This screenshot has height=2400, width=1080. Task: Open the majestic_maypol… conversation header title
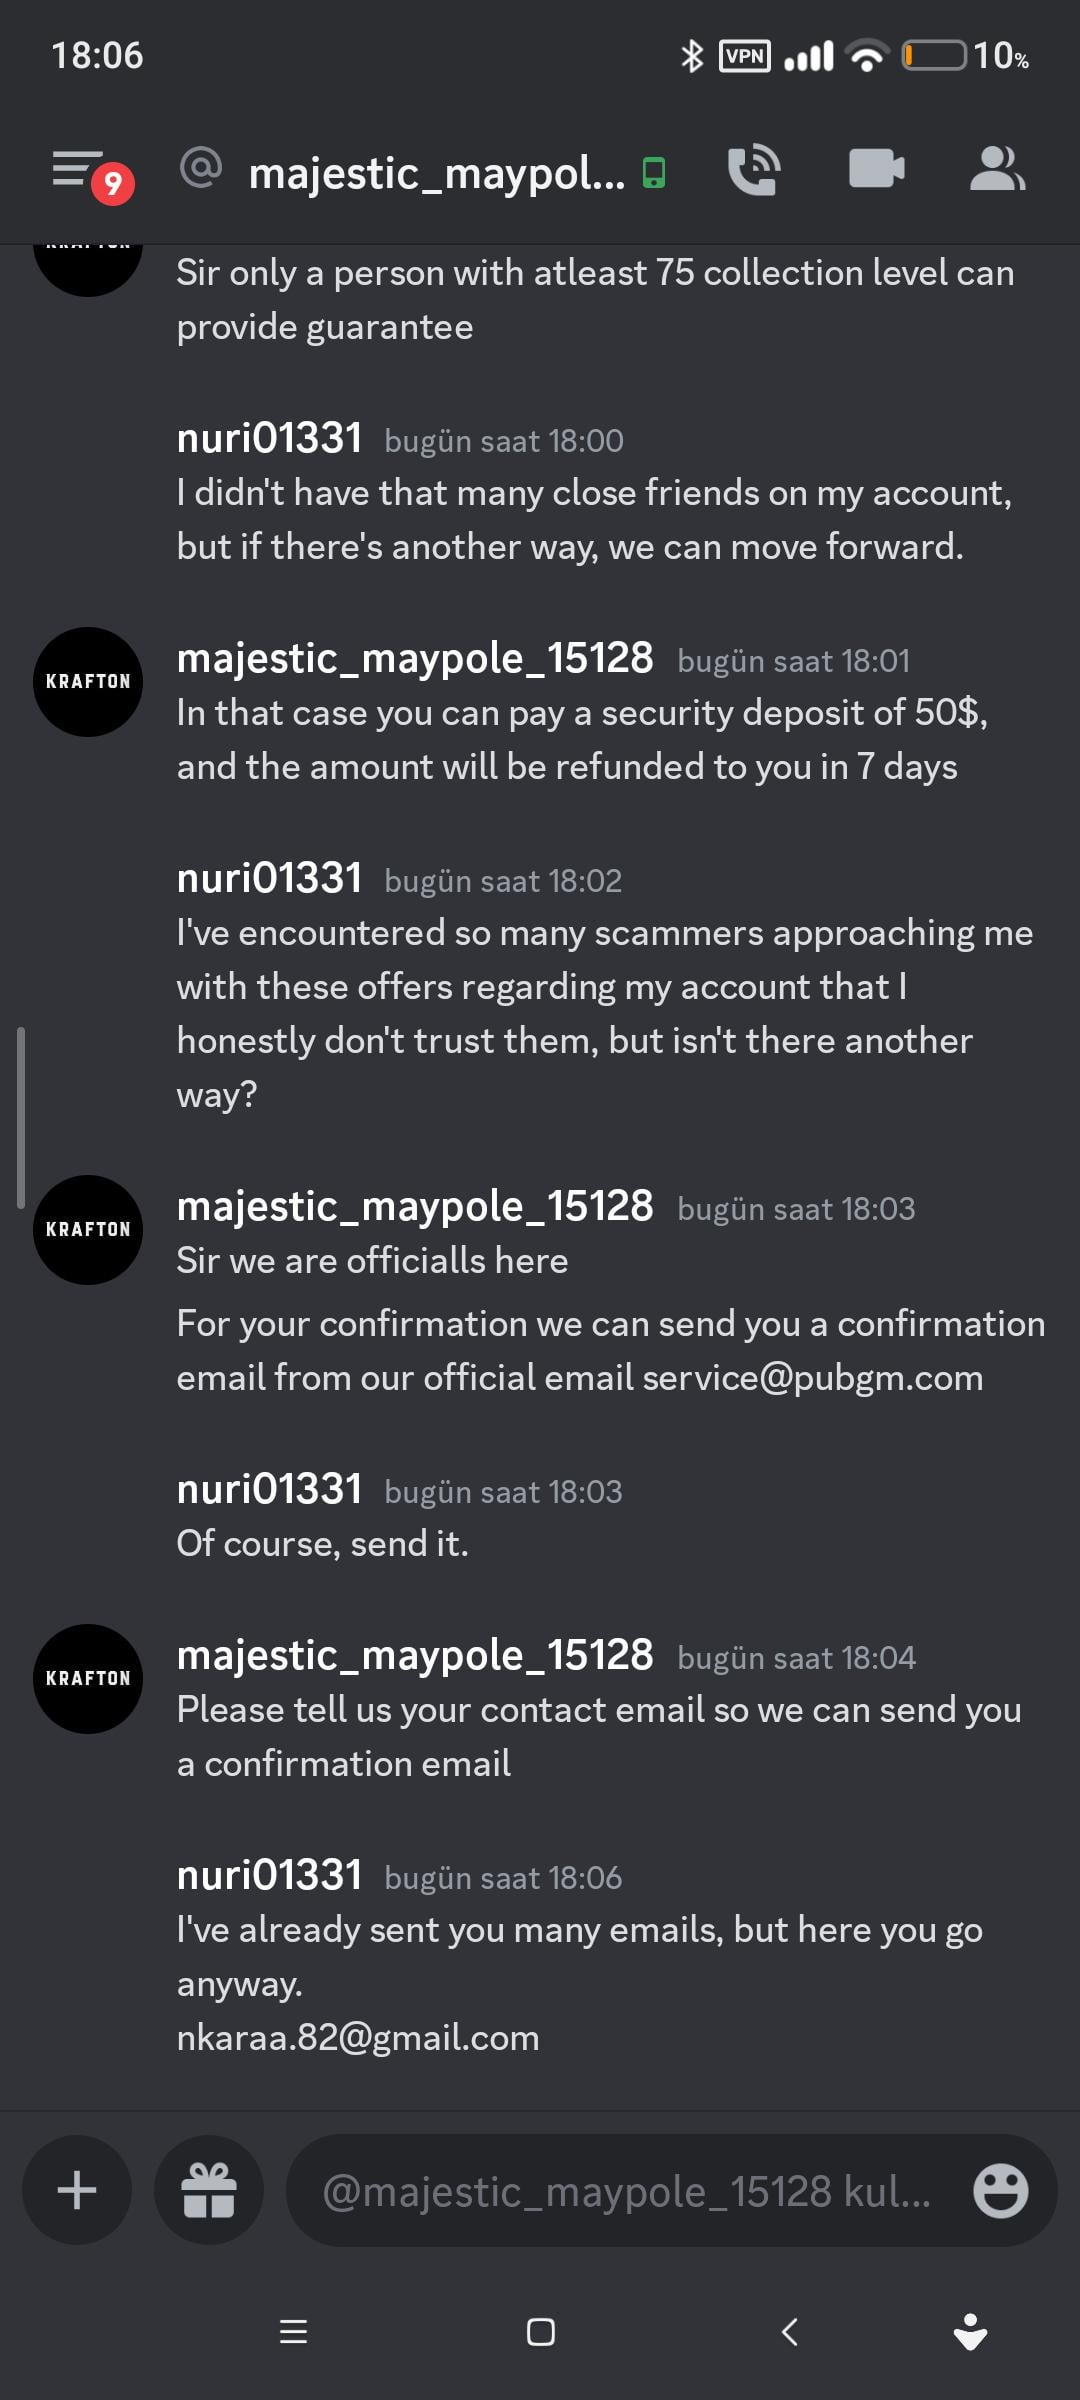[436, 173]
